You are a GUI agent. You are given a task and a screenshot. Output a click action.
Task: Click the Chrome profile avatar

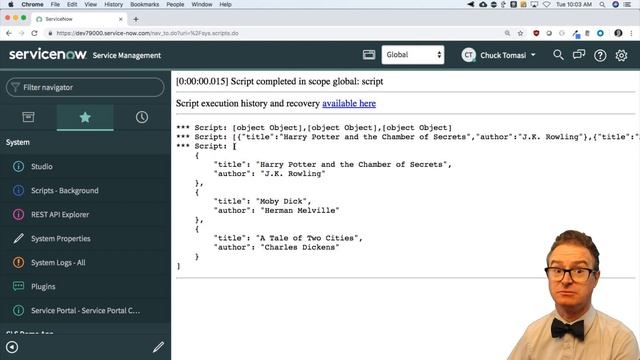coord(618,33)
